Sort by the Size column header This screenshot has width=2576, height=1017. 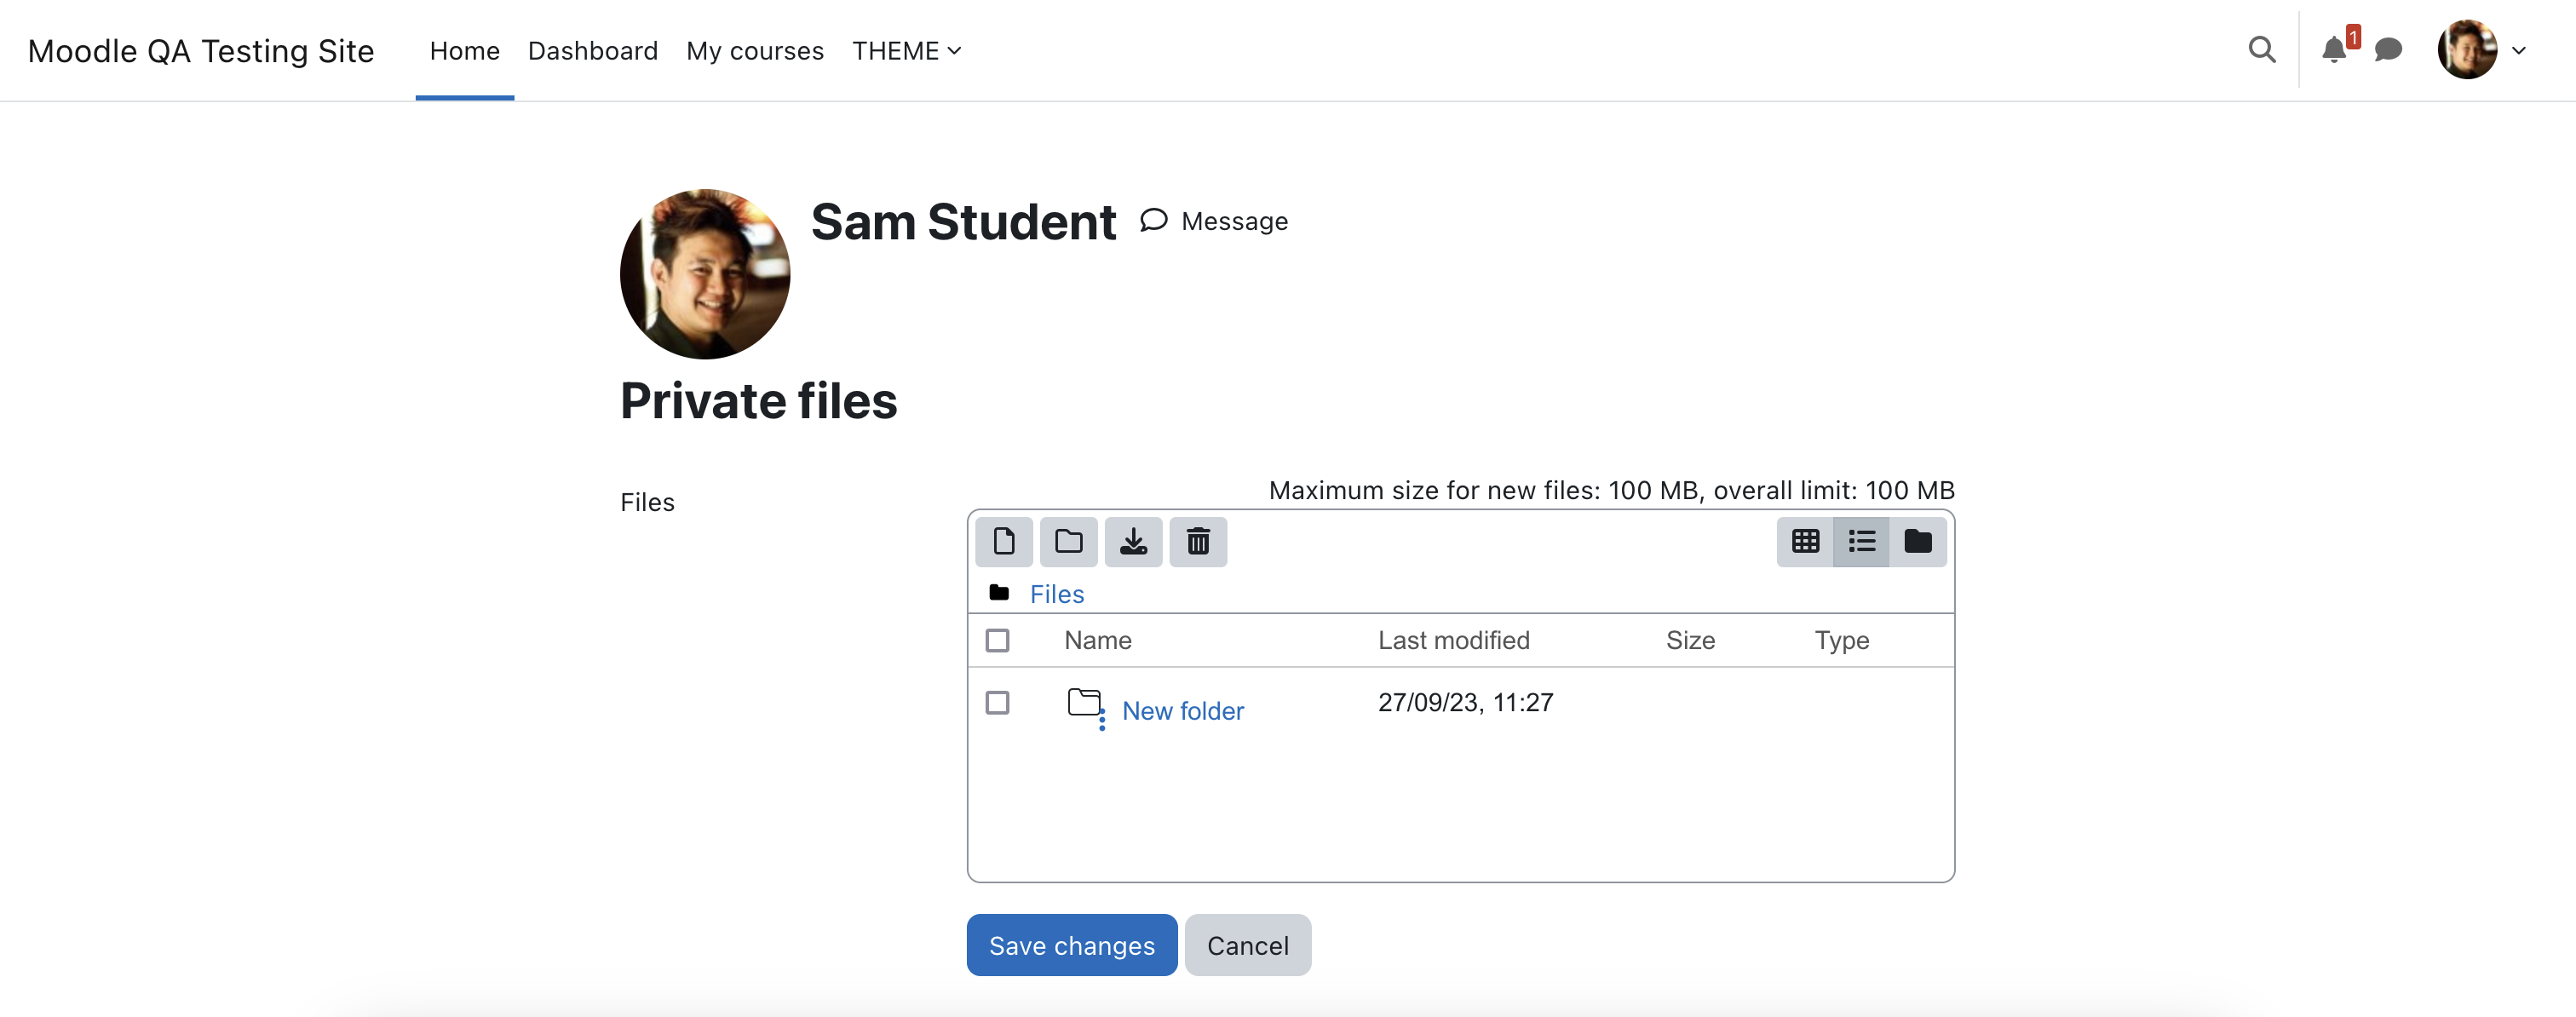coord(1690,640)
